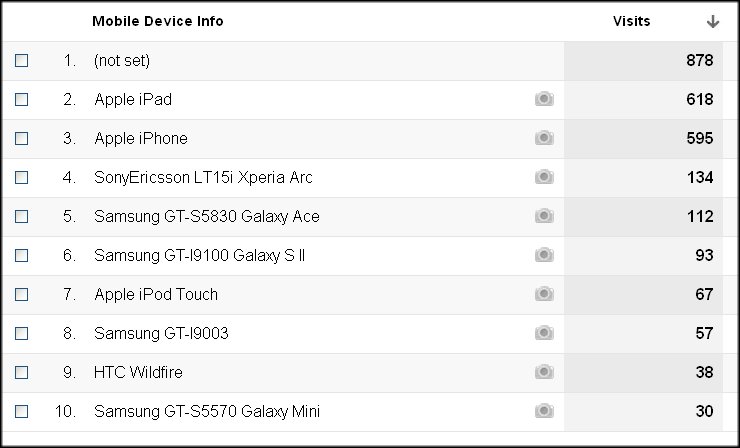
Task: Check the box for the (not set) row
Action: pos(22,60)
